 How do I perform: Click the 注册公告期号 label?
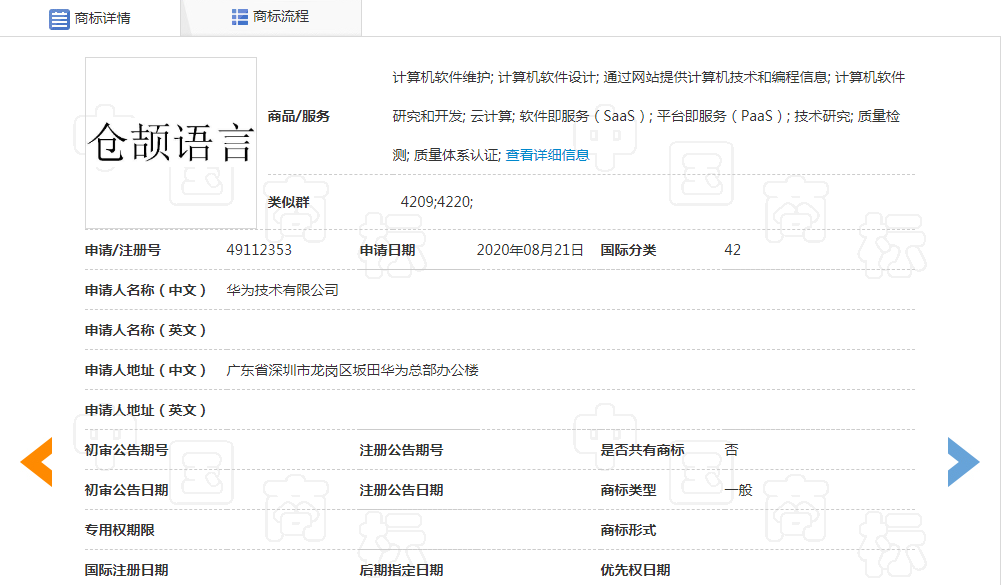(401, 450)
